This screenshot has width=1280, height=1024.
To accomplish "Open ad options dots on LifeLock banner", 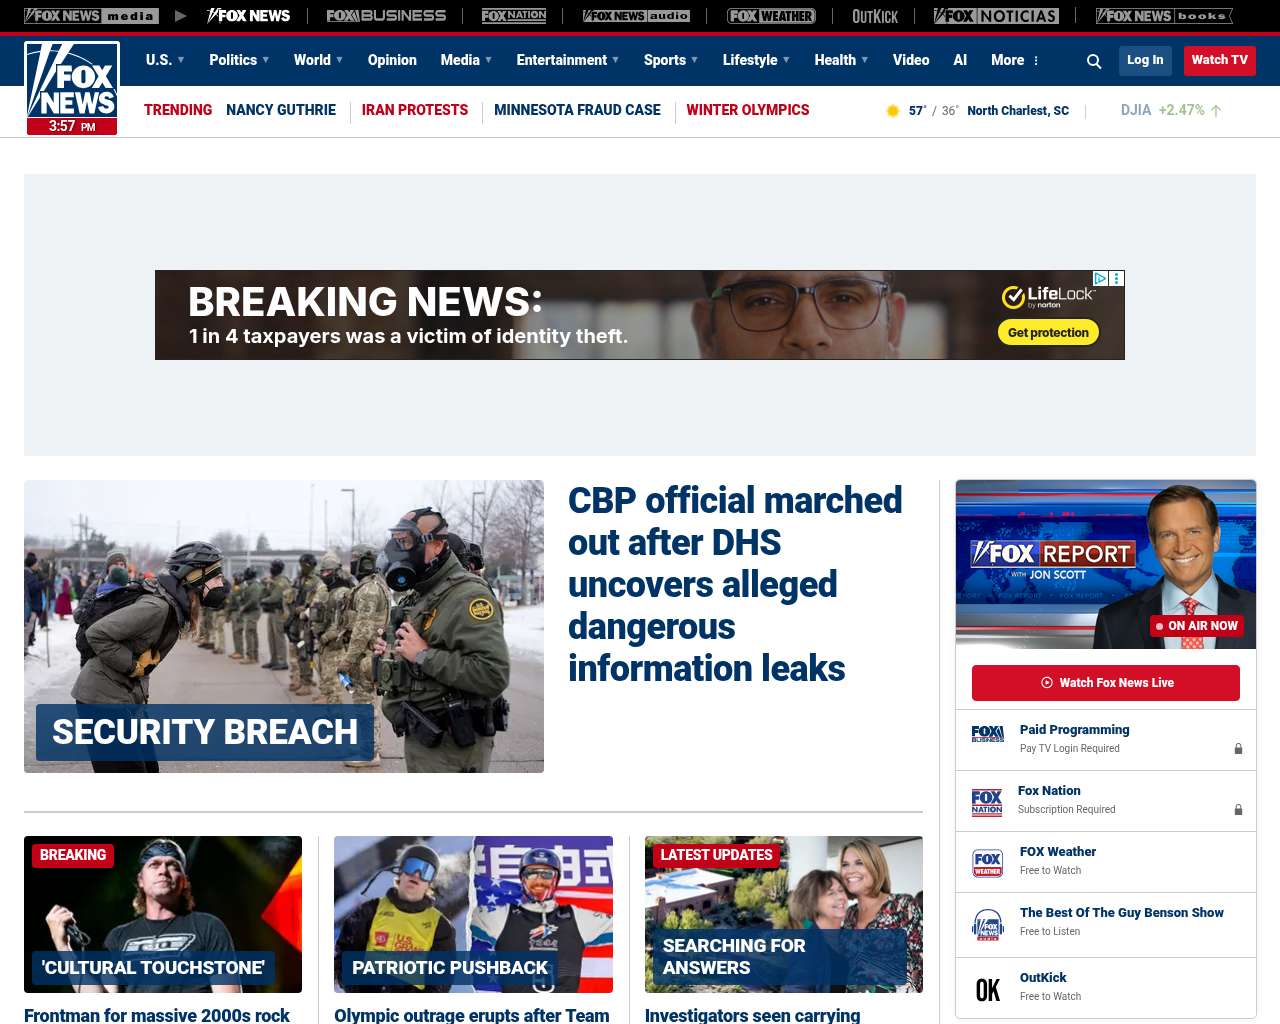I will 1117,279.
